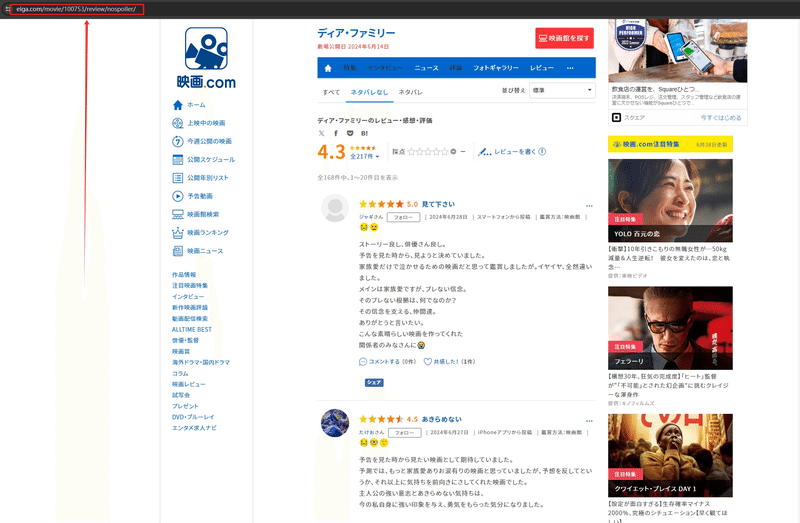Expand 全217件 rating breakdown dropdown
The image size is (800, 523).
[x=364, y=157]
